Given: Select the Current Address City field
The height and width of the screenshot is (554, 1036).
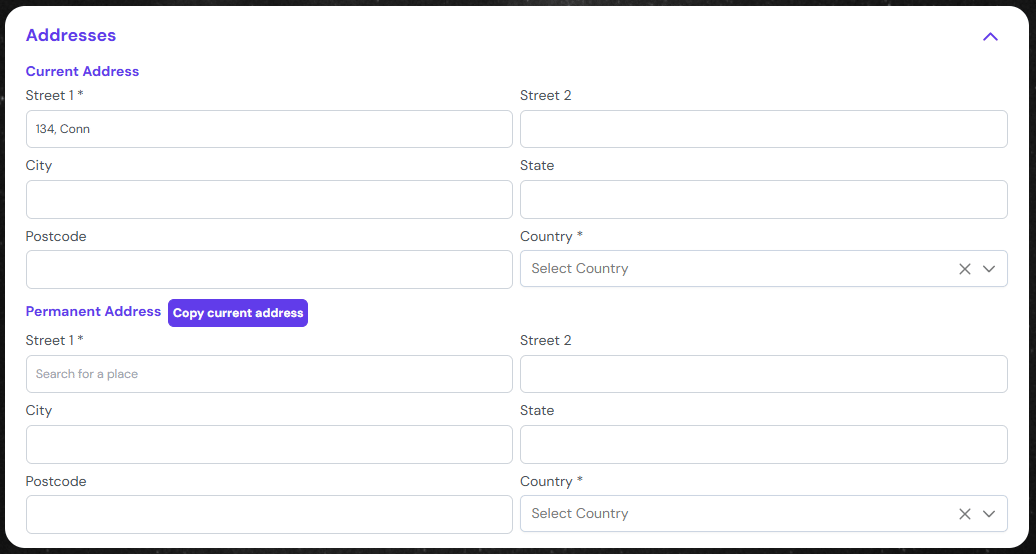Looking at the screenshot, I should 269,199.
